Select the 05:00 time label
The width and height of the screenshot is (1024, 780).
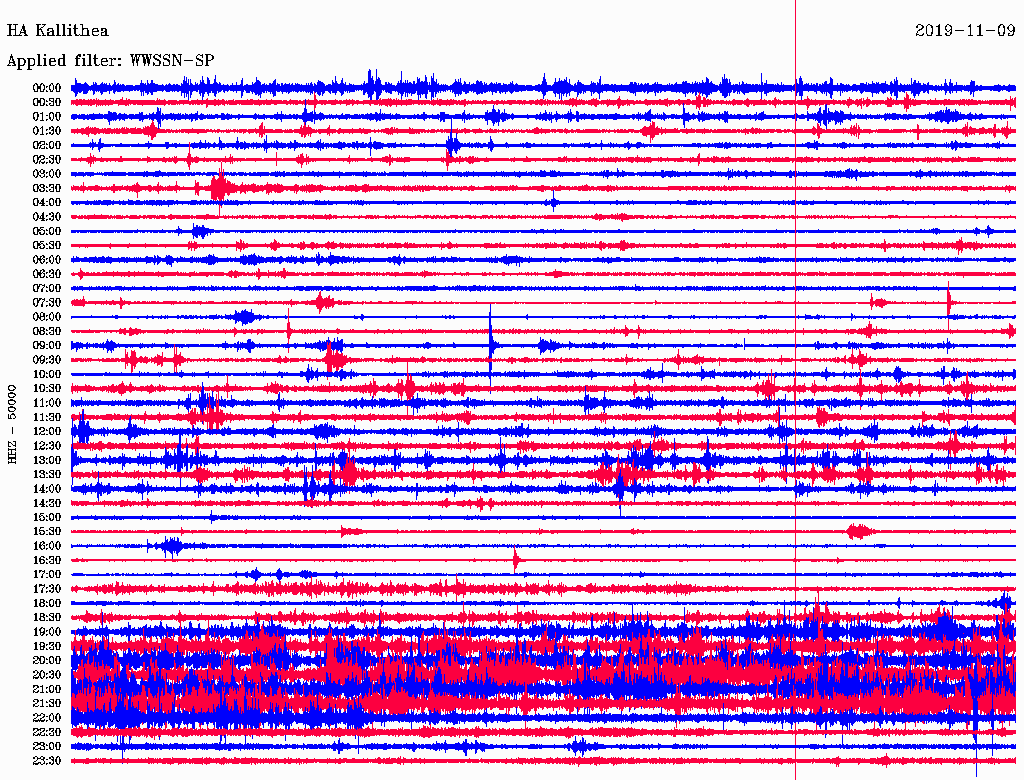click(47, 231)
